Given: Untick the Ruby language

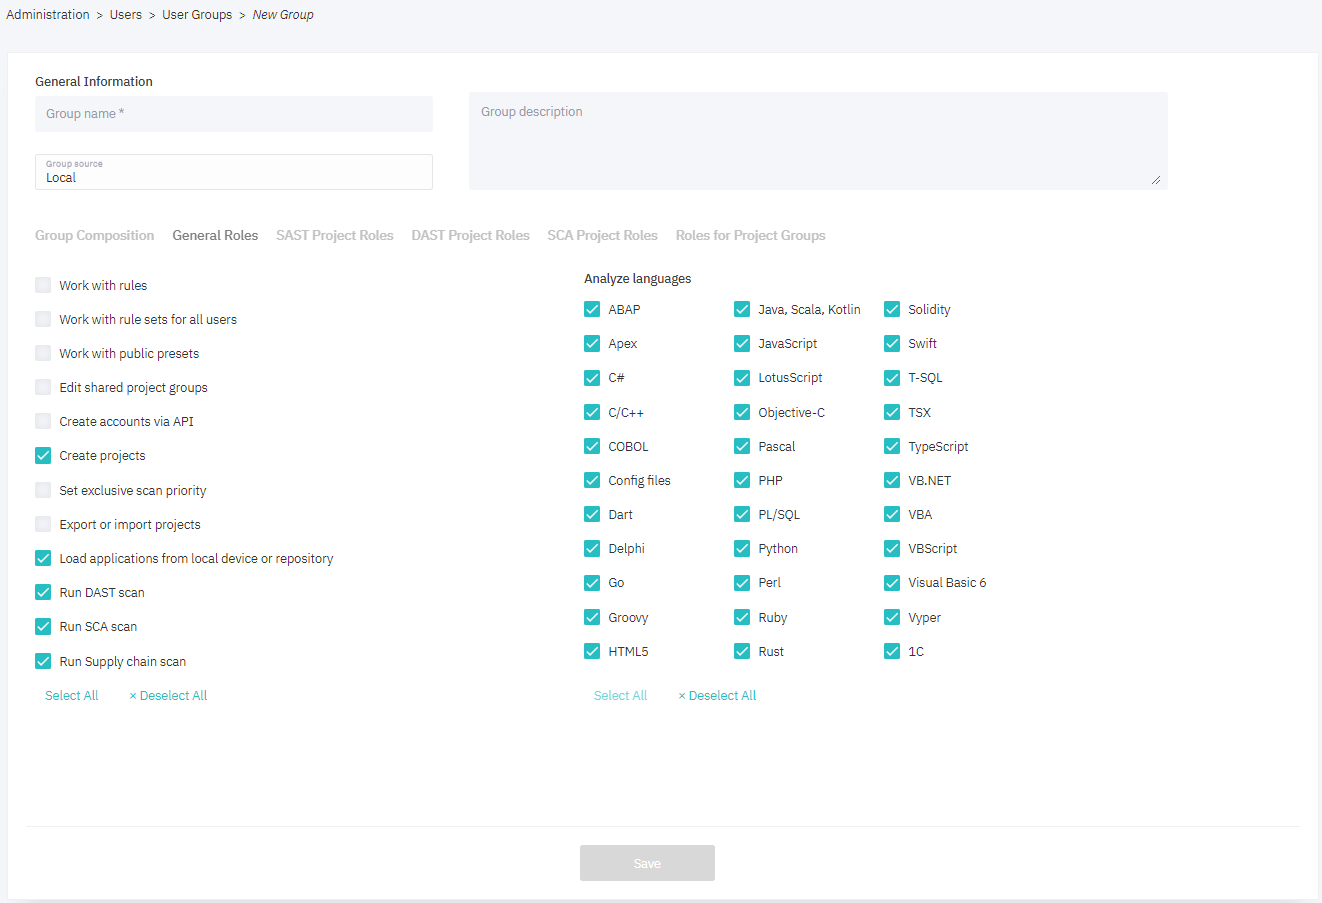Looking at the screenshot, I should point(742,617).
